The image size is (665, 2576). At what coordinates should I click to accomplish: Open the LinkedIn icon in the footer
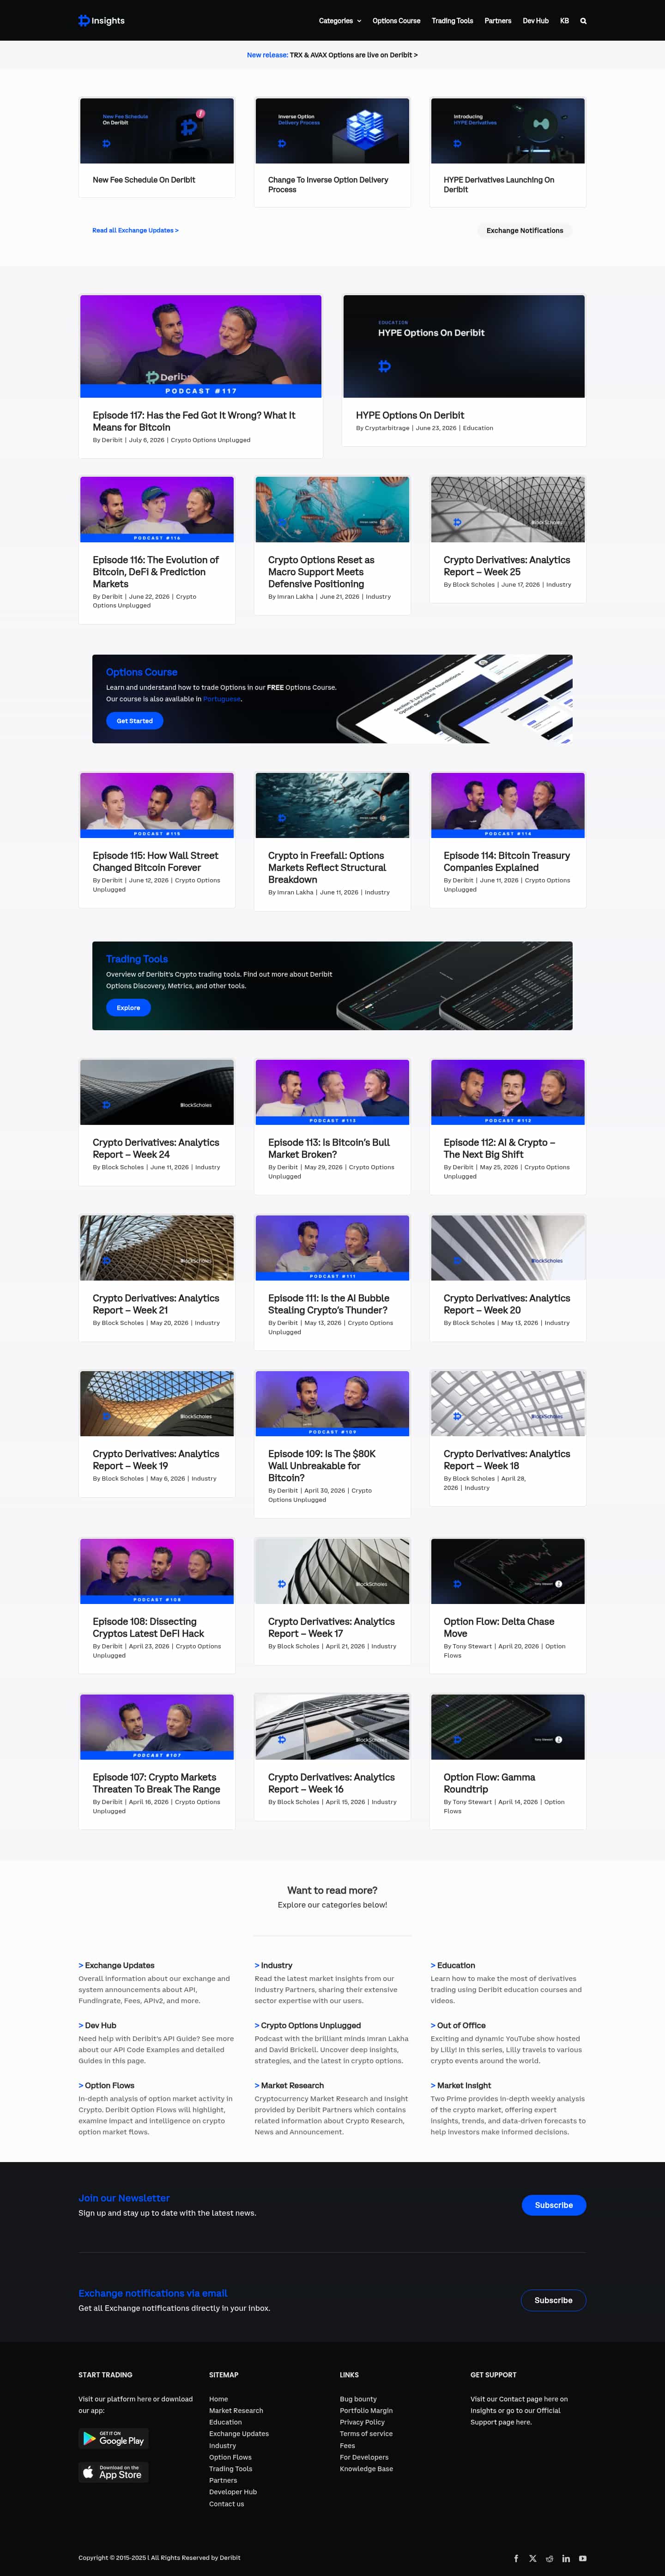point(566,2558)
